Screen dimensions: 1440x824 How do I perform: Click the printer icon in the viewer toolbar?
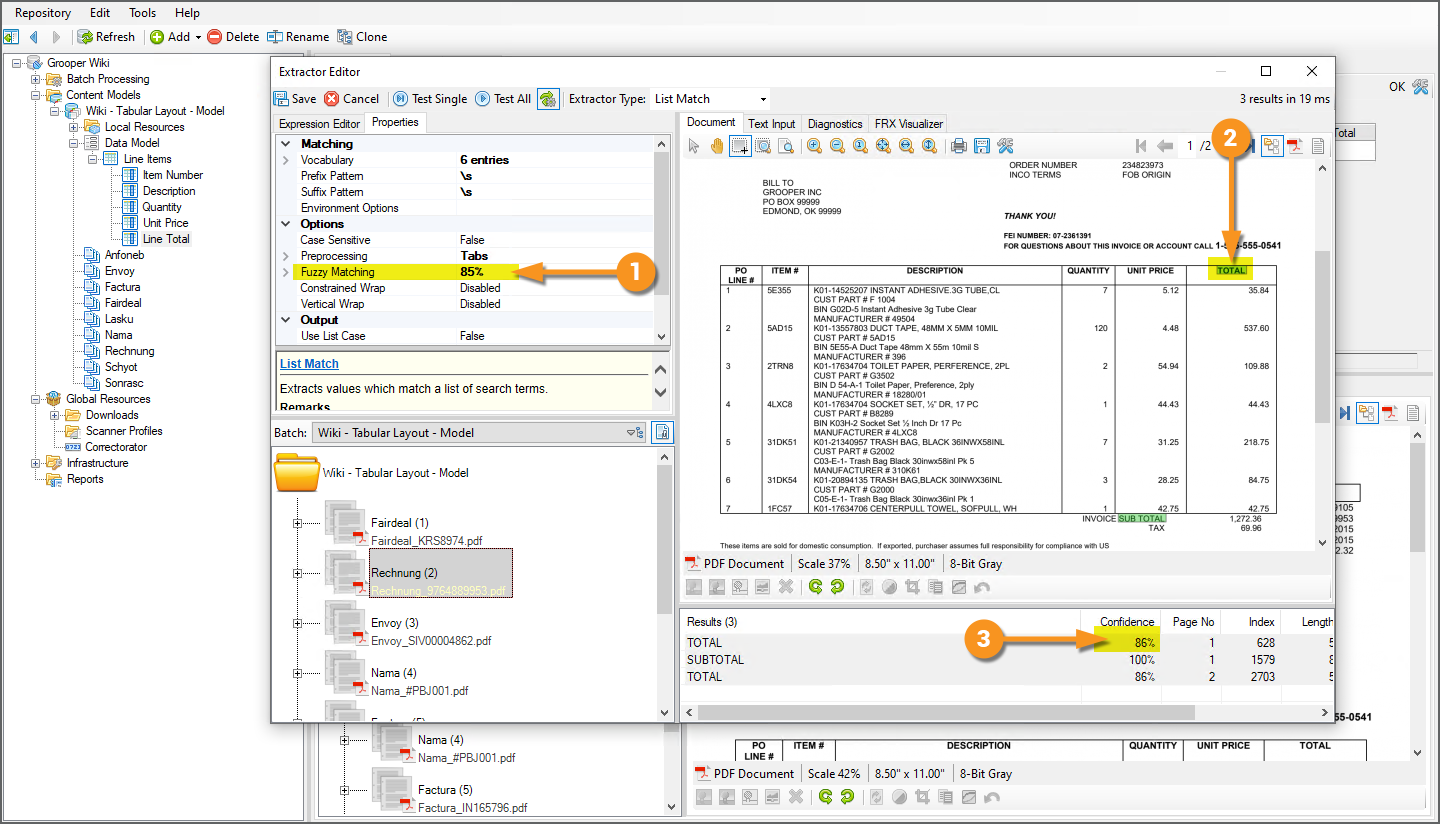tap(958, 147)
